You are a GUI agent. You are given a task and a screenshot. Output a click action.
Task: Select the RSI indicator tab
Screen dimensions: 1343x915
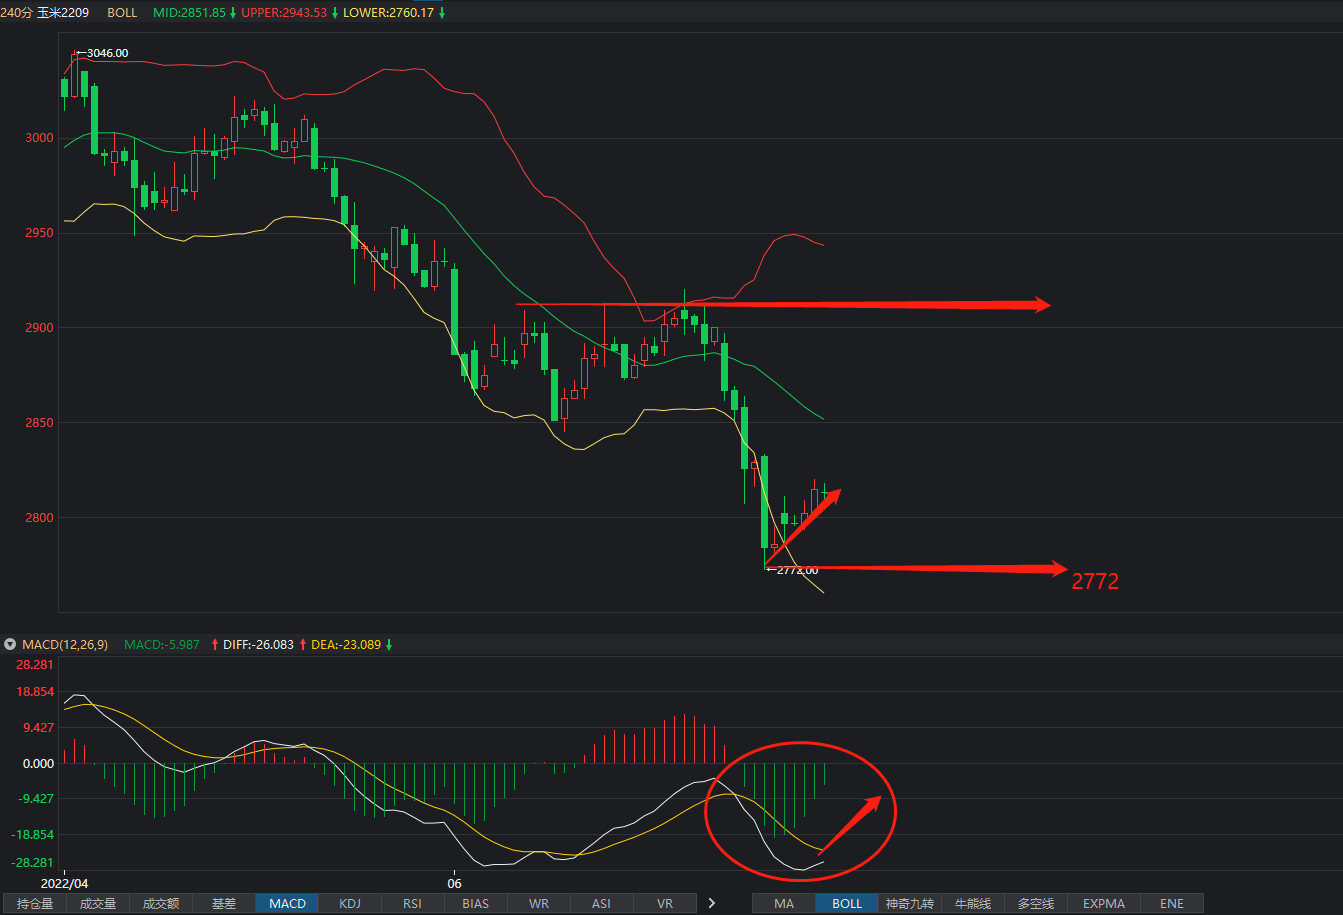pyautogui.click(x=413, y=903)
